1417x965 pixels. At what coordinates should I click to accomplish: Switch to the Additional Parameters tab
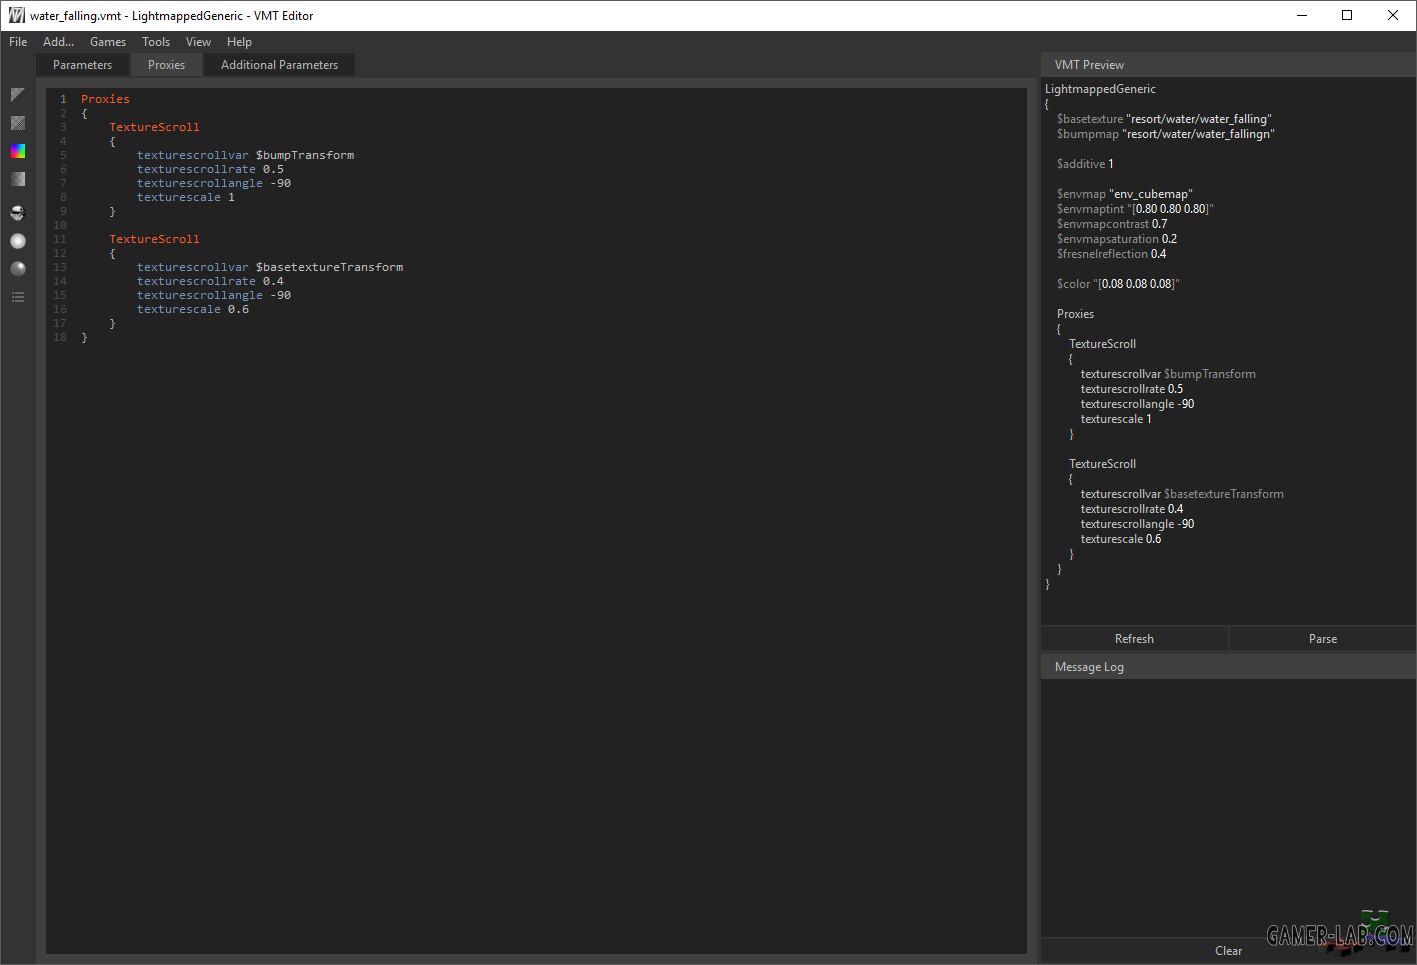tap(279, 65)
